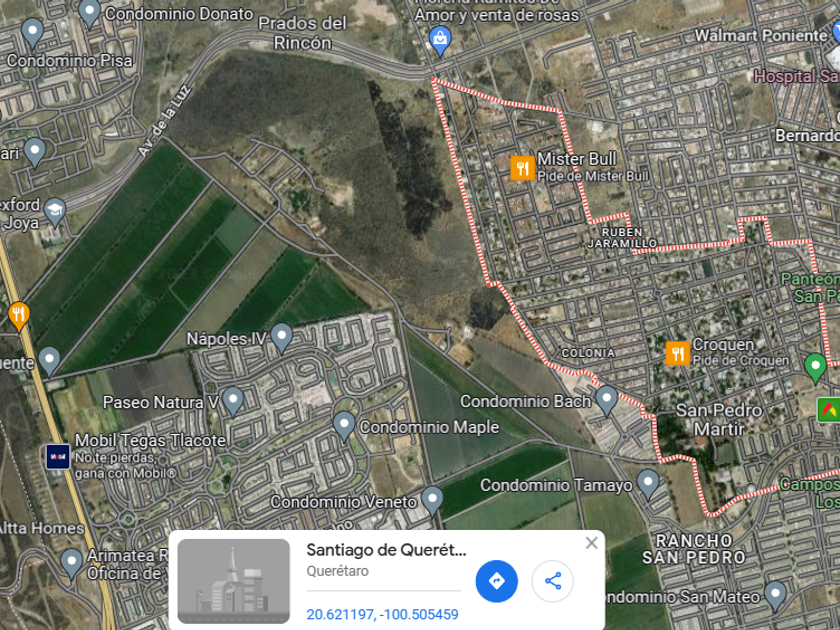
Task: Click the Nápoles IV location pin
Action: (281, 338)
